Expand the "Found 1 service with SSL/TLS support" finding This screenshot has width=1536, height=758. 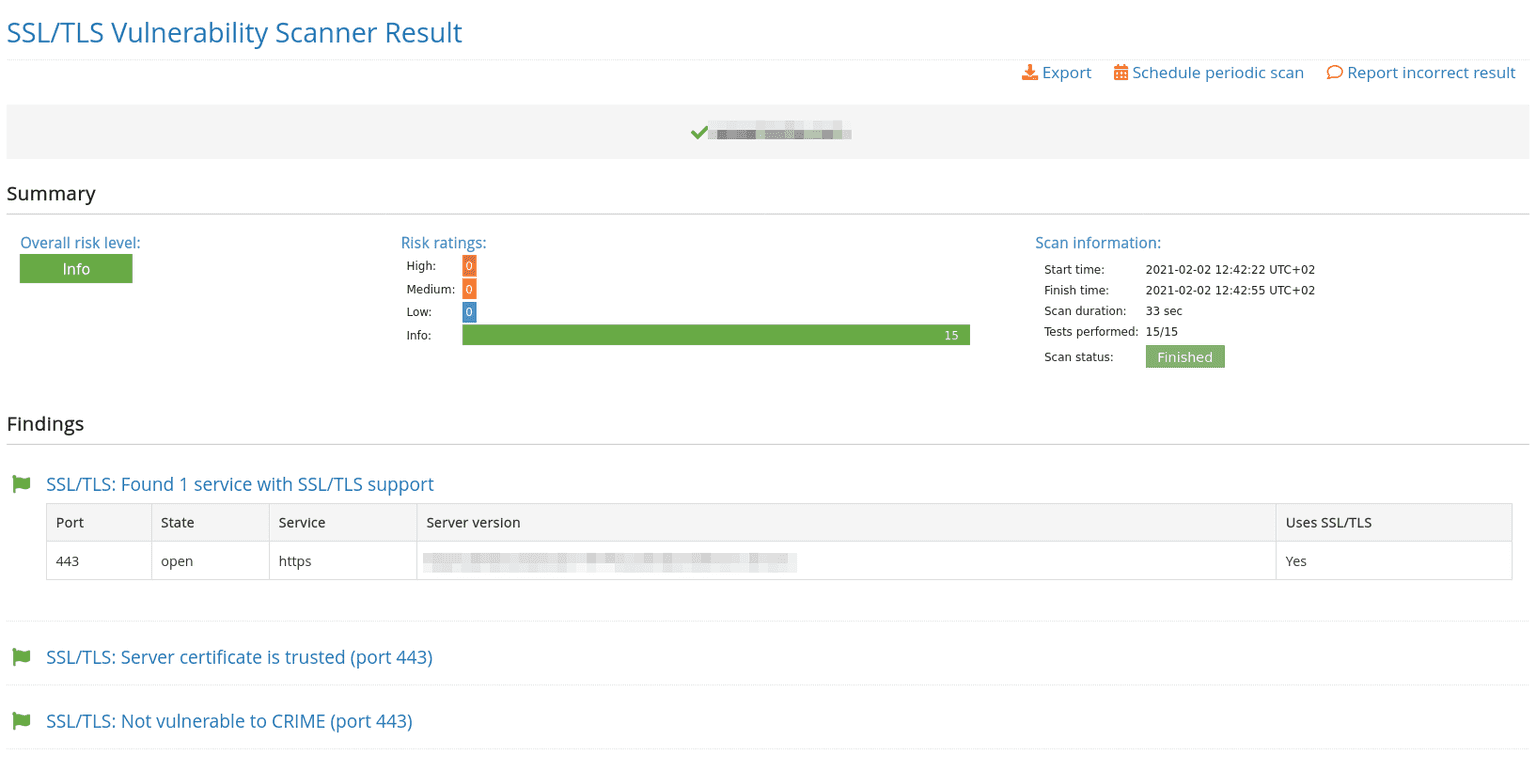[239, 484]
